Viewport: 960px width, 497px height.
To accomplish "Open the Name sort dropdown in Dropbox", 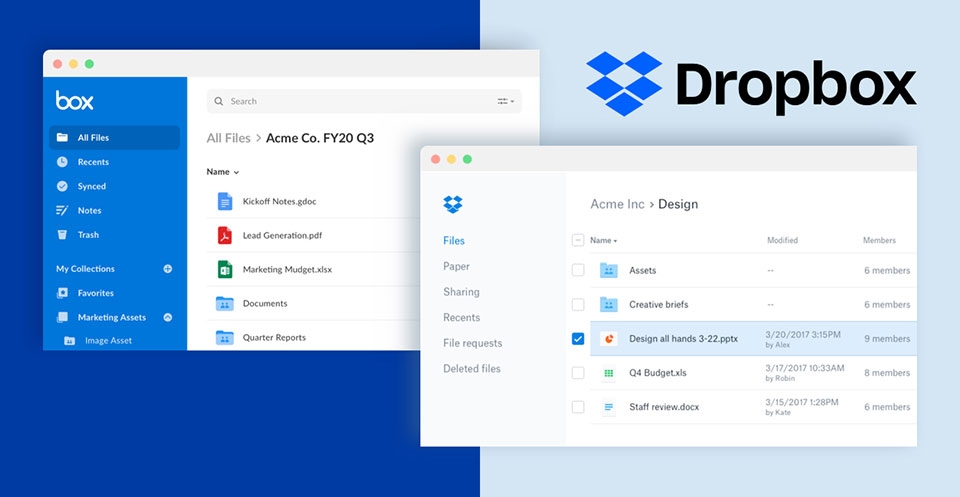I will pyautogui.click(x=604, y=241).
